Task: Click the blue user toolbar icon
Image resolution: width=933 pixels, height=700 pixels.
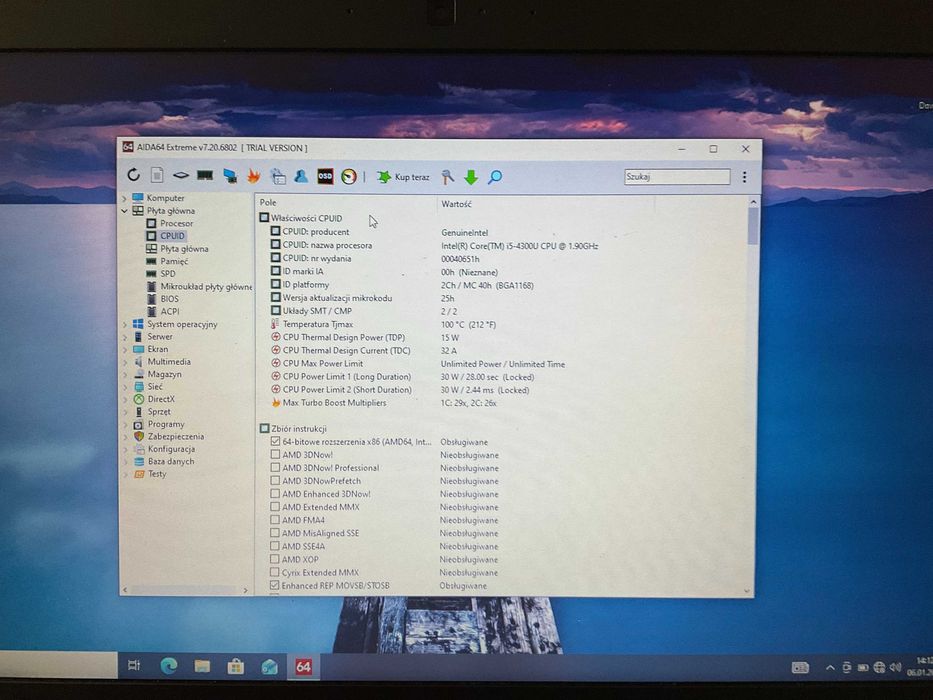Action: 301,176
